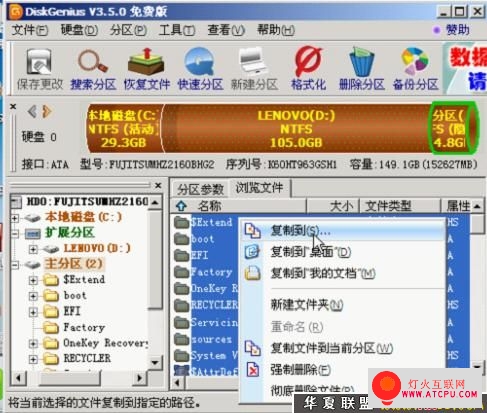The image size is (487, 413).
Task: Click the 删除分区 delete partition icon
Action: click(x=362, y=69)
